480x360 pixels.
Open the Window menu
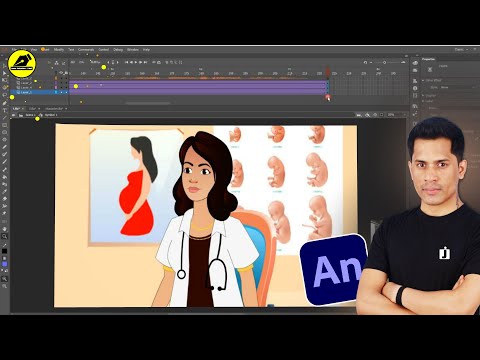pyautogui.click(x=133, y=50)
